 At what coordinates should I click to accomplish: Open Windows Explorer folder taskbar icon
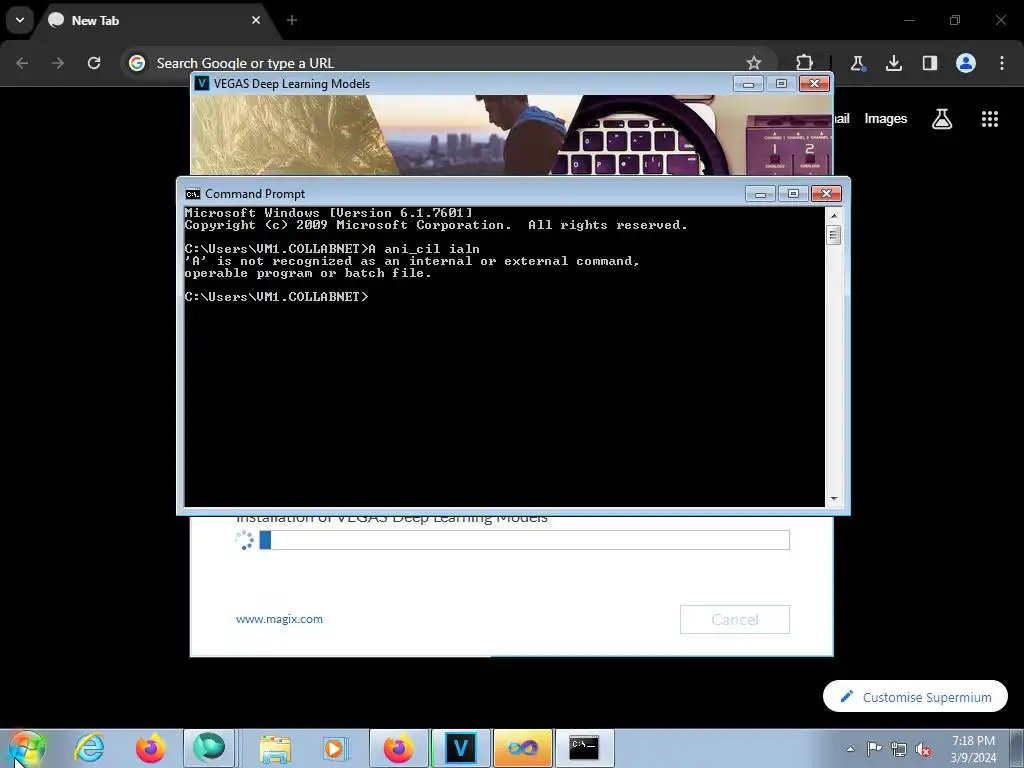275,748
